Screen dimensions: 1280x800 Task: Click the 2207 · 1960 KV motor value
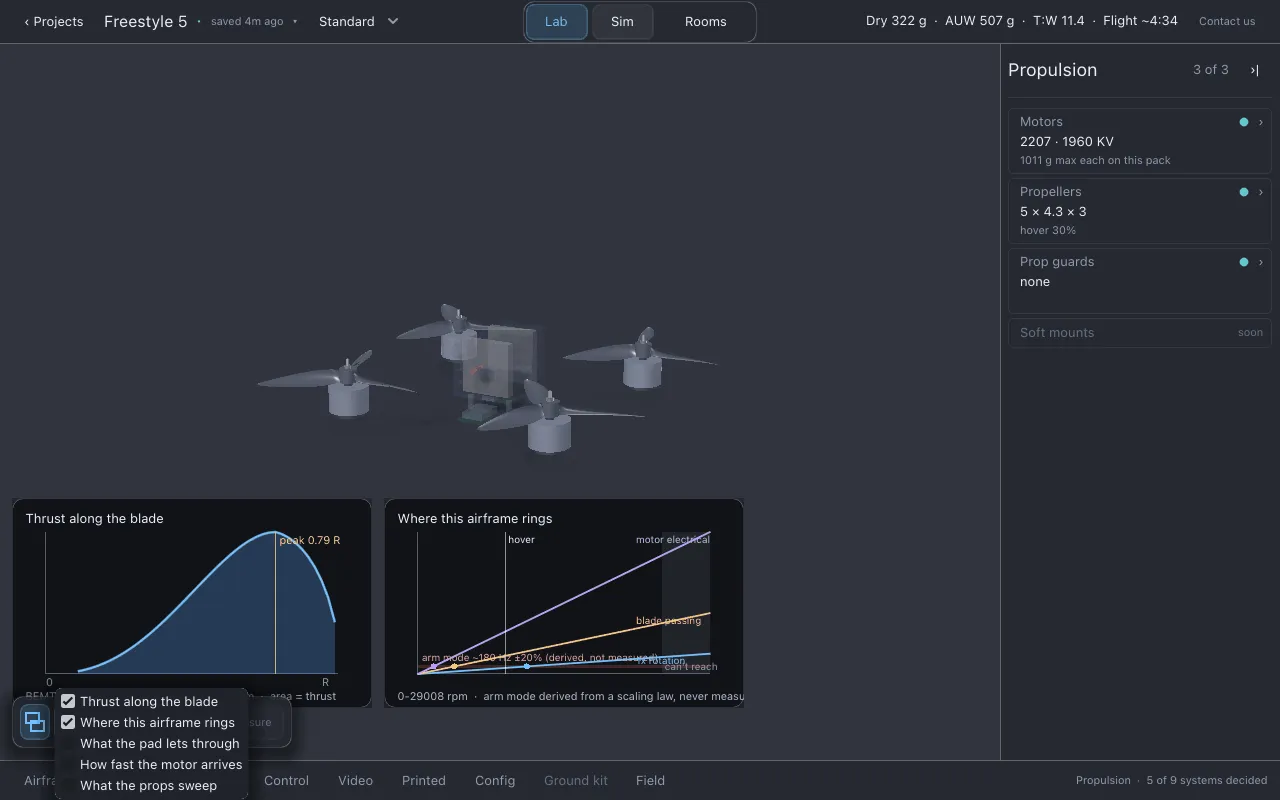1066,141
